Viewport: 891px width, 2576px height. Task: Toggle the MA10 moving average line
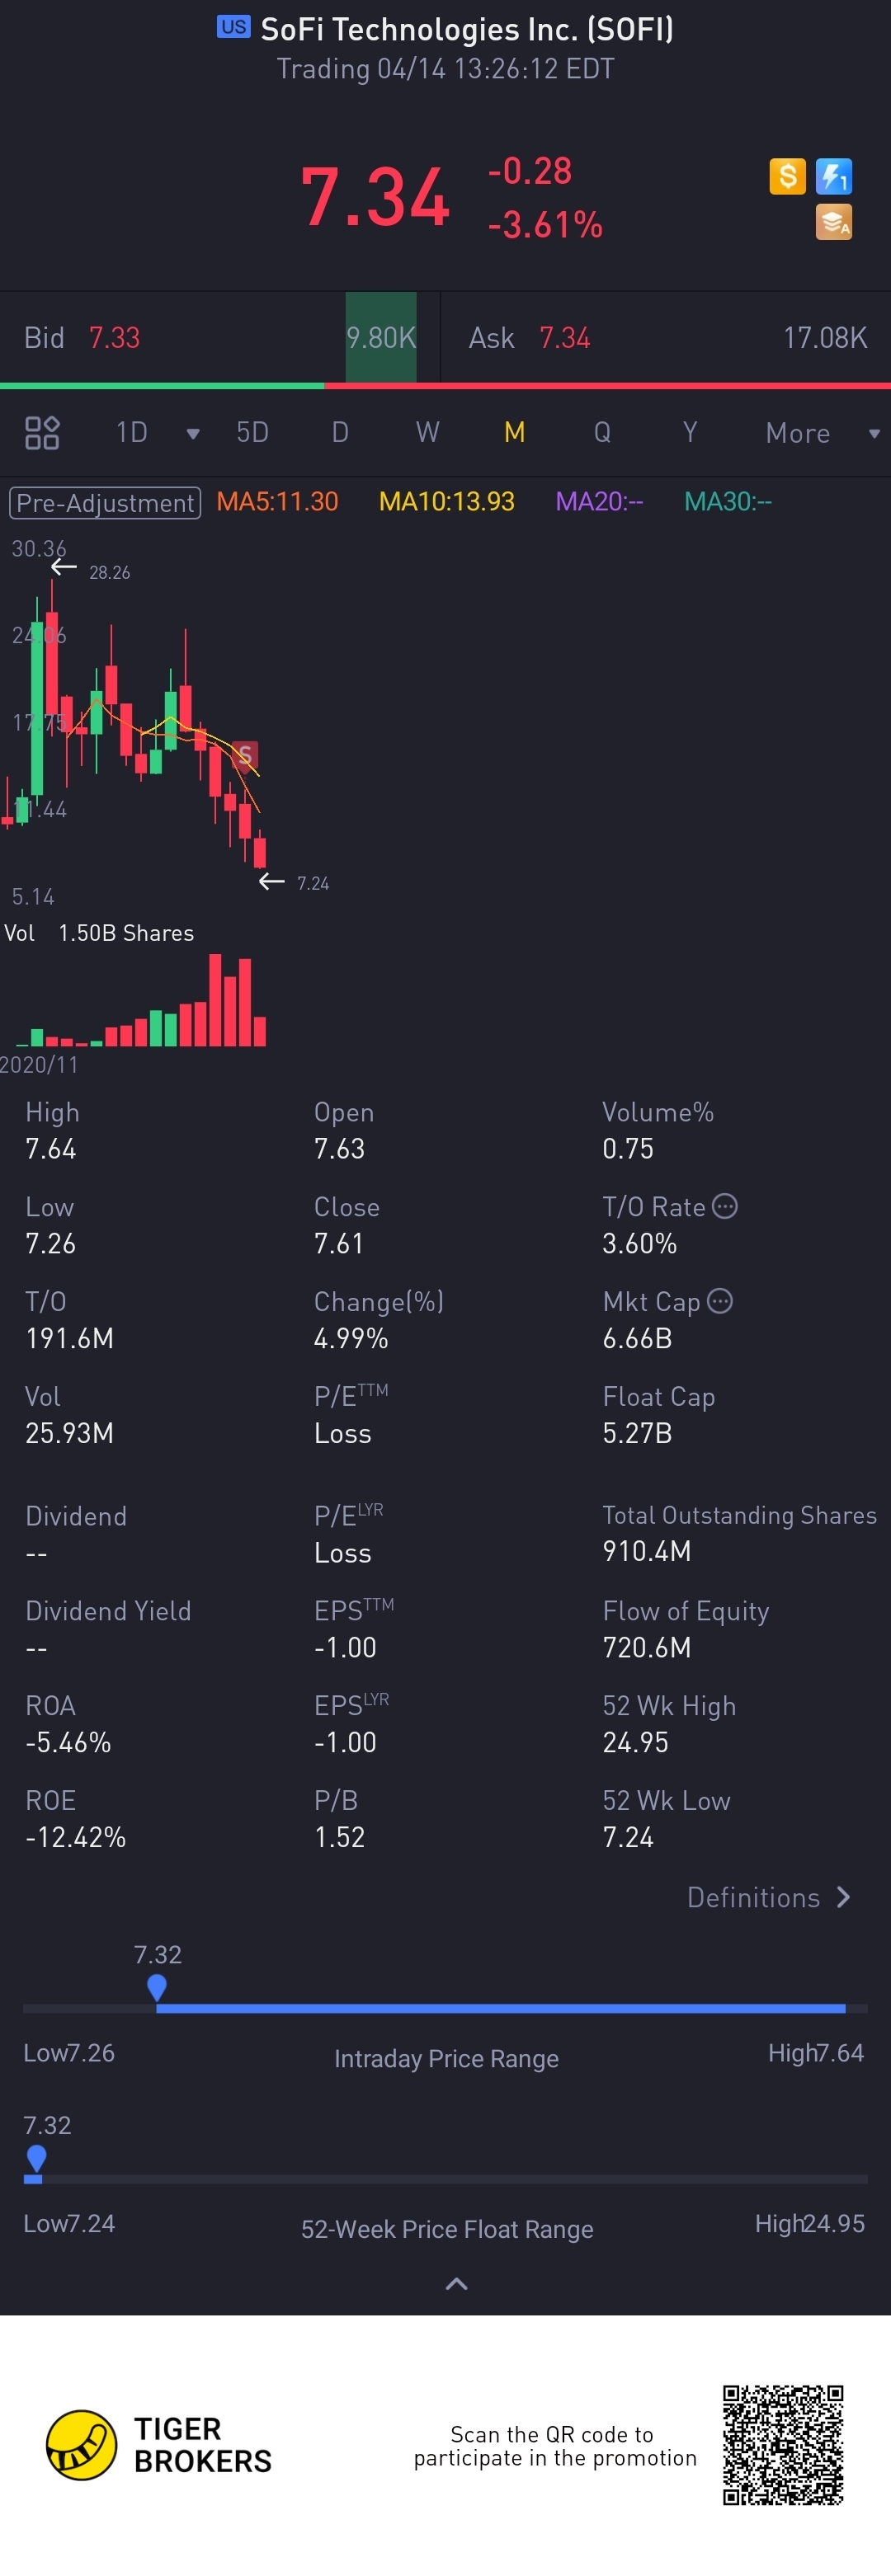(446, 502)
